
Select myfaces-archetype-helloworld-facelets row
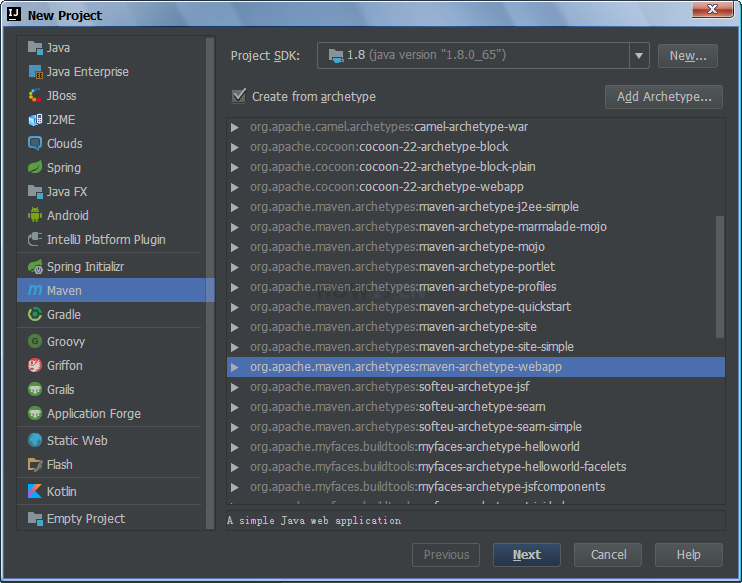(x=476, y=467)
